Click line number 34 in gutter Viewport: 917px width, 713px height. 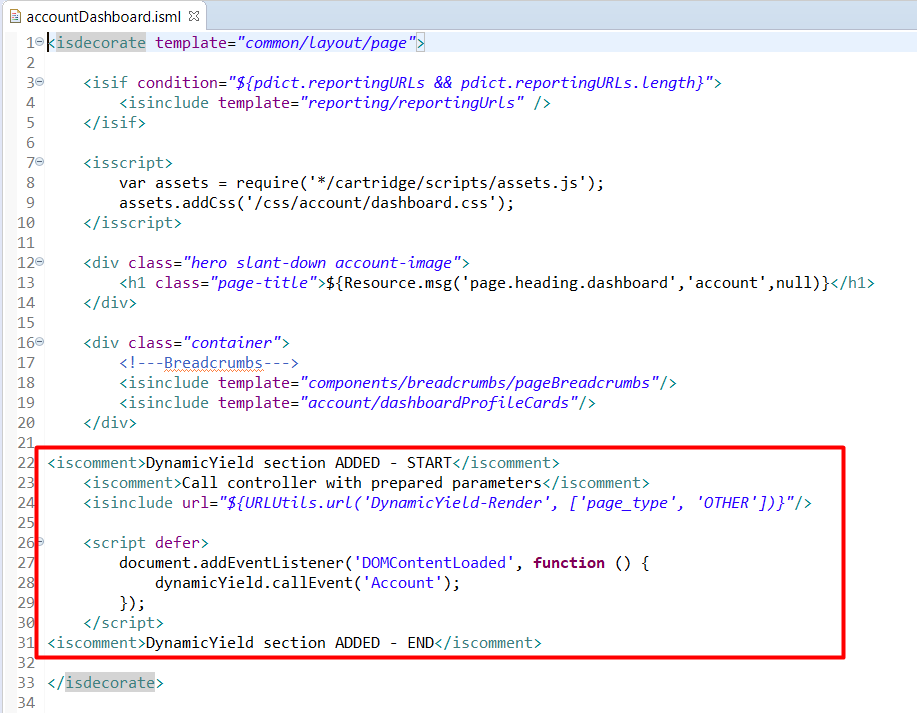click(x=26, y=703)
